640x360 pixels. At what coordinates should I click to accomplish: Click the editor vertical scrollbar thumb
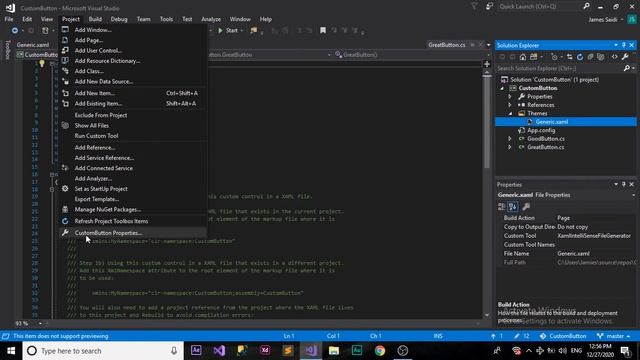(487, 122)
